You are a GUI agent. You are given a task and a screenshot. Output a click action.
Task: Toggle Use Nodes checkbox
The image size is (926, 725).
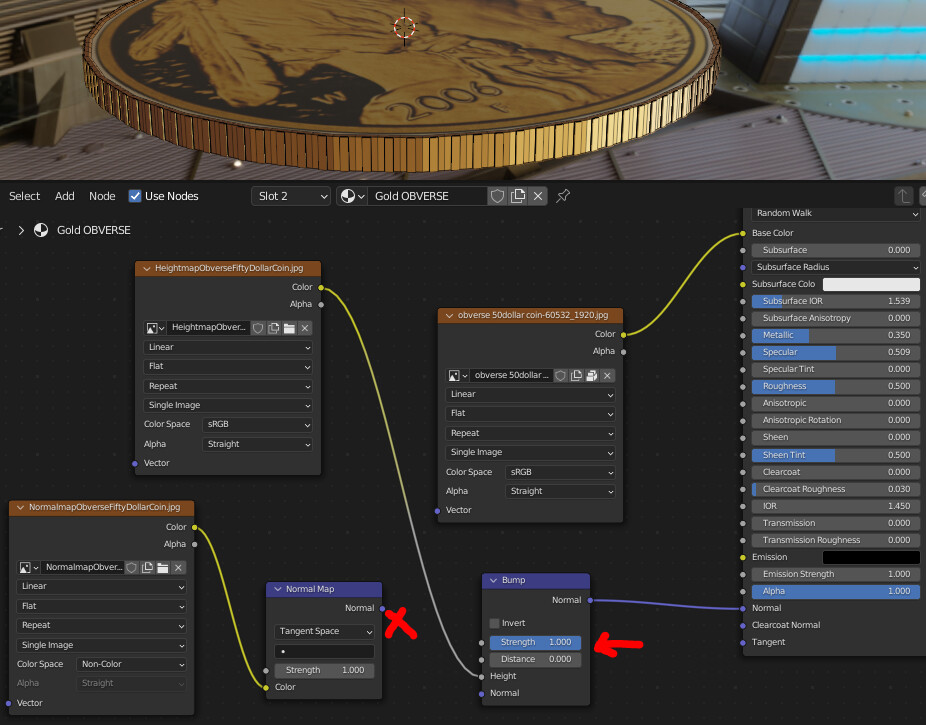pos(135,196)
